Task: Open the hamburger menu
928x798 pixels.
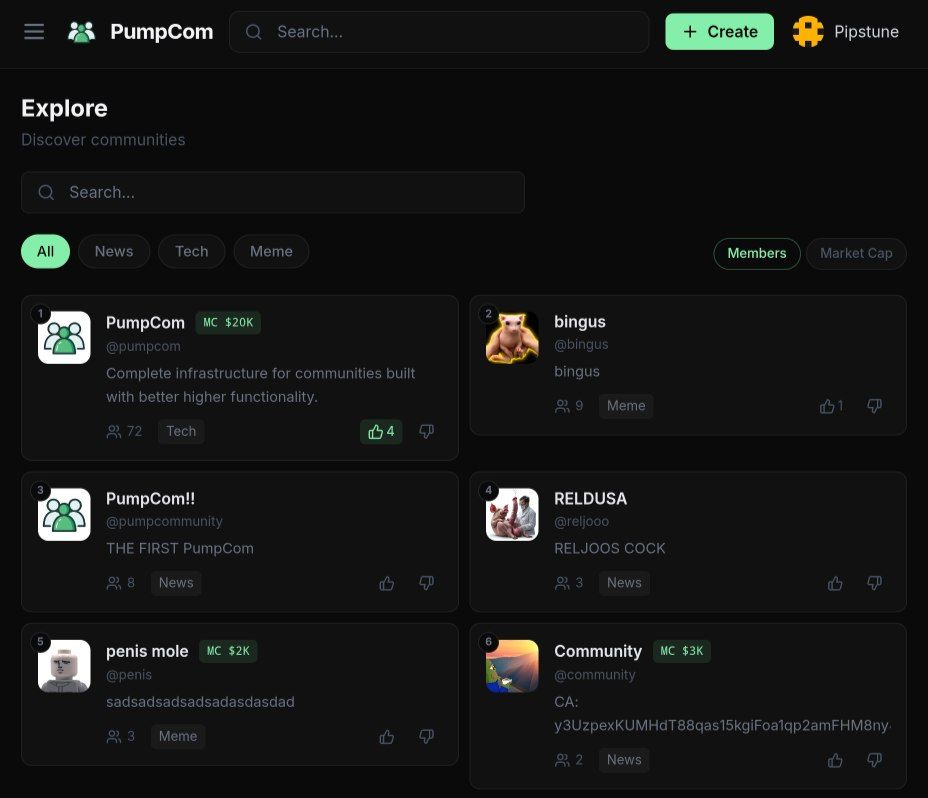Action: pos(34,31)
